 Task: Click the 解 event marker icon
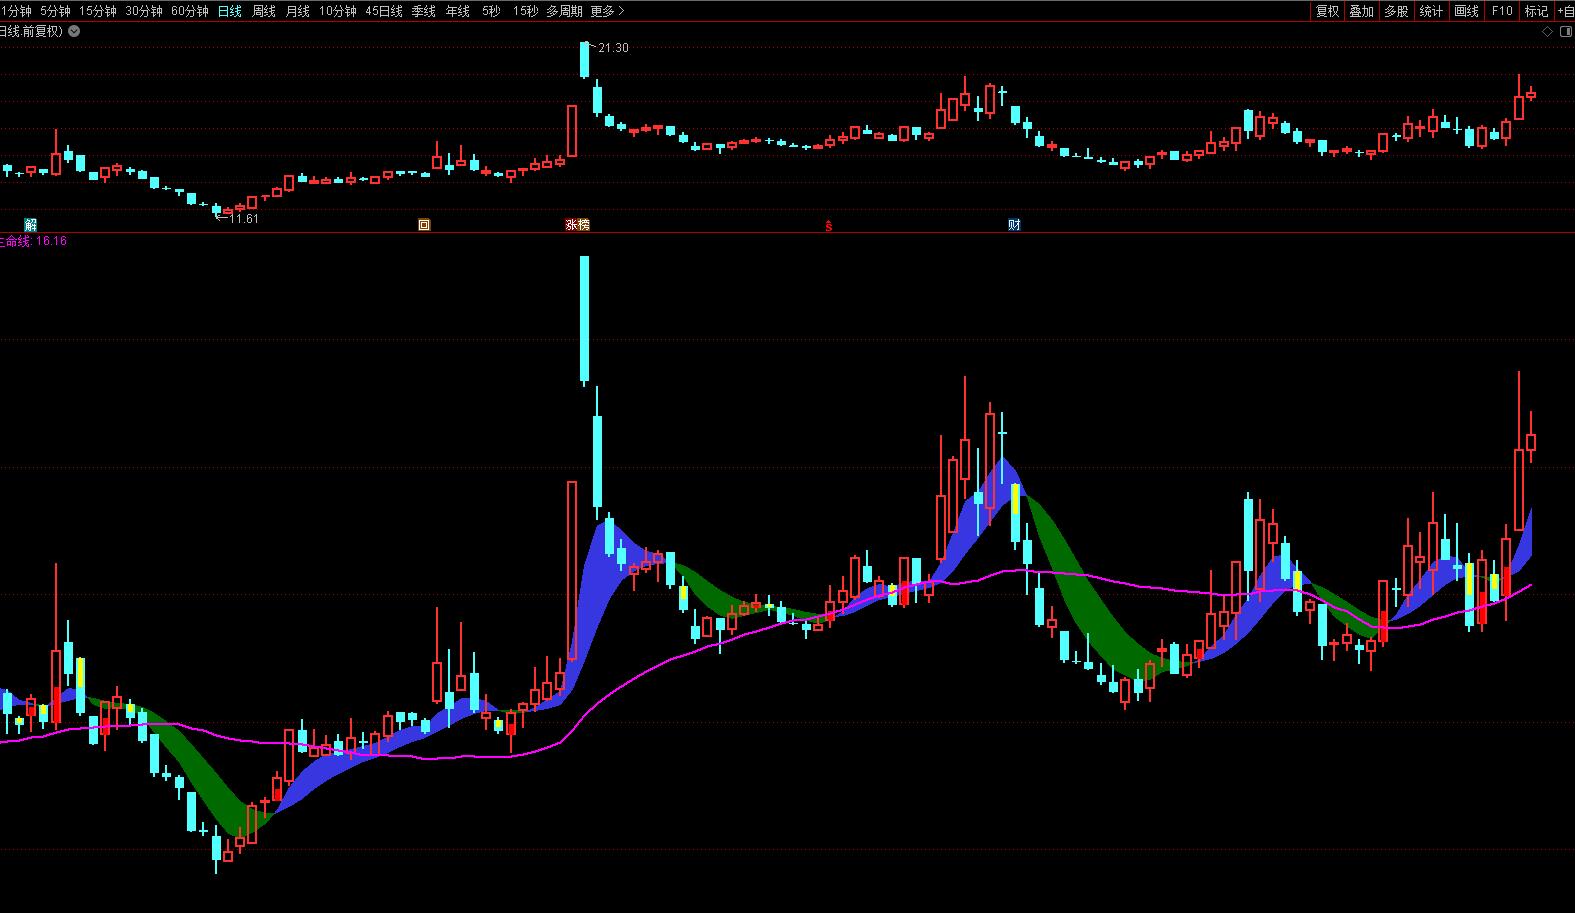click(x=31, y=225)
